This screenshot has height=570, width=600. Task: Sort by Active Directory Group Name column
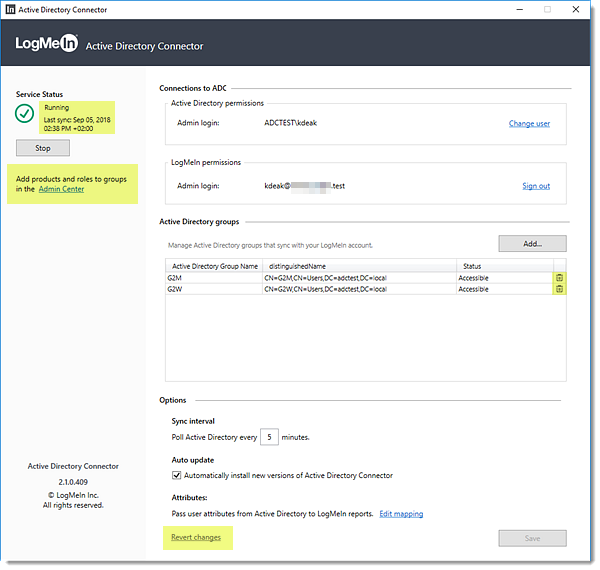pos(214,266)
